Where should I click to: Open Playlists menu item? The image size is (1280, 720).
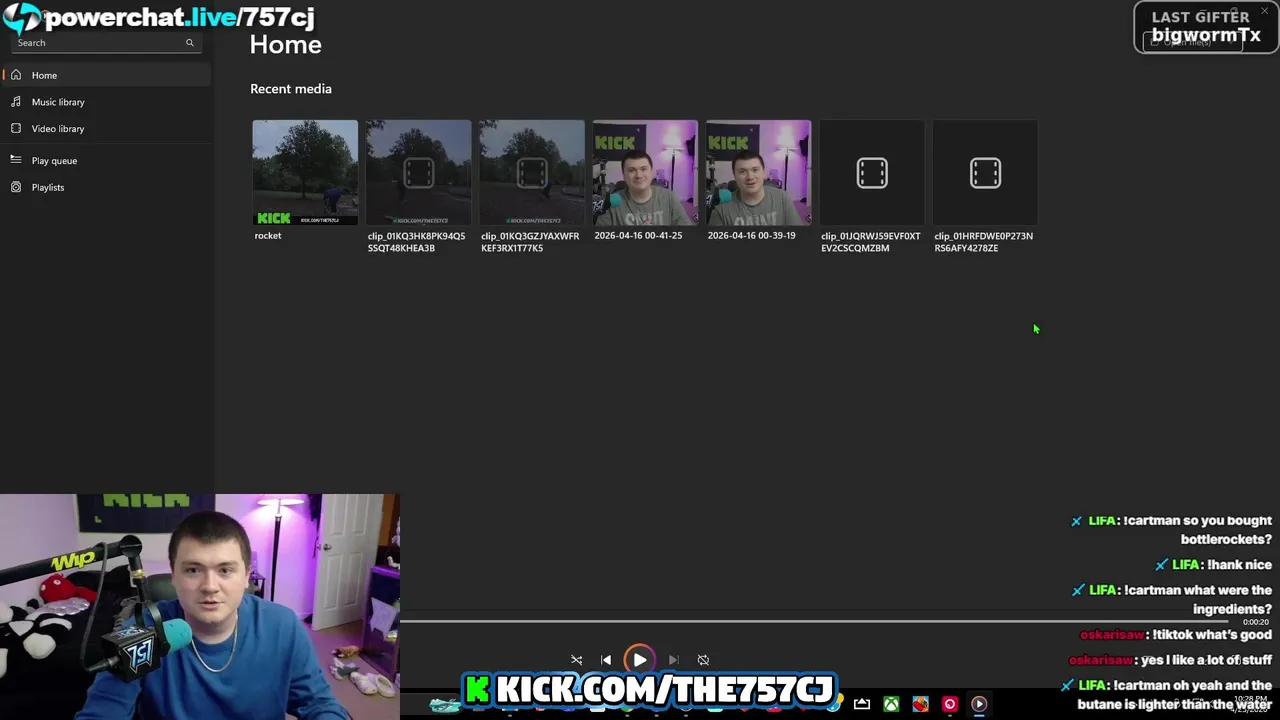pyautogui.click(x=107, y=187)
